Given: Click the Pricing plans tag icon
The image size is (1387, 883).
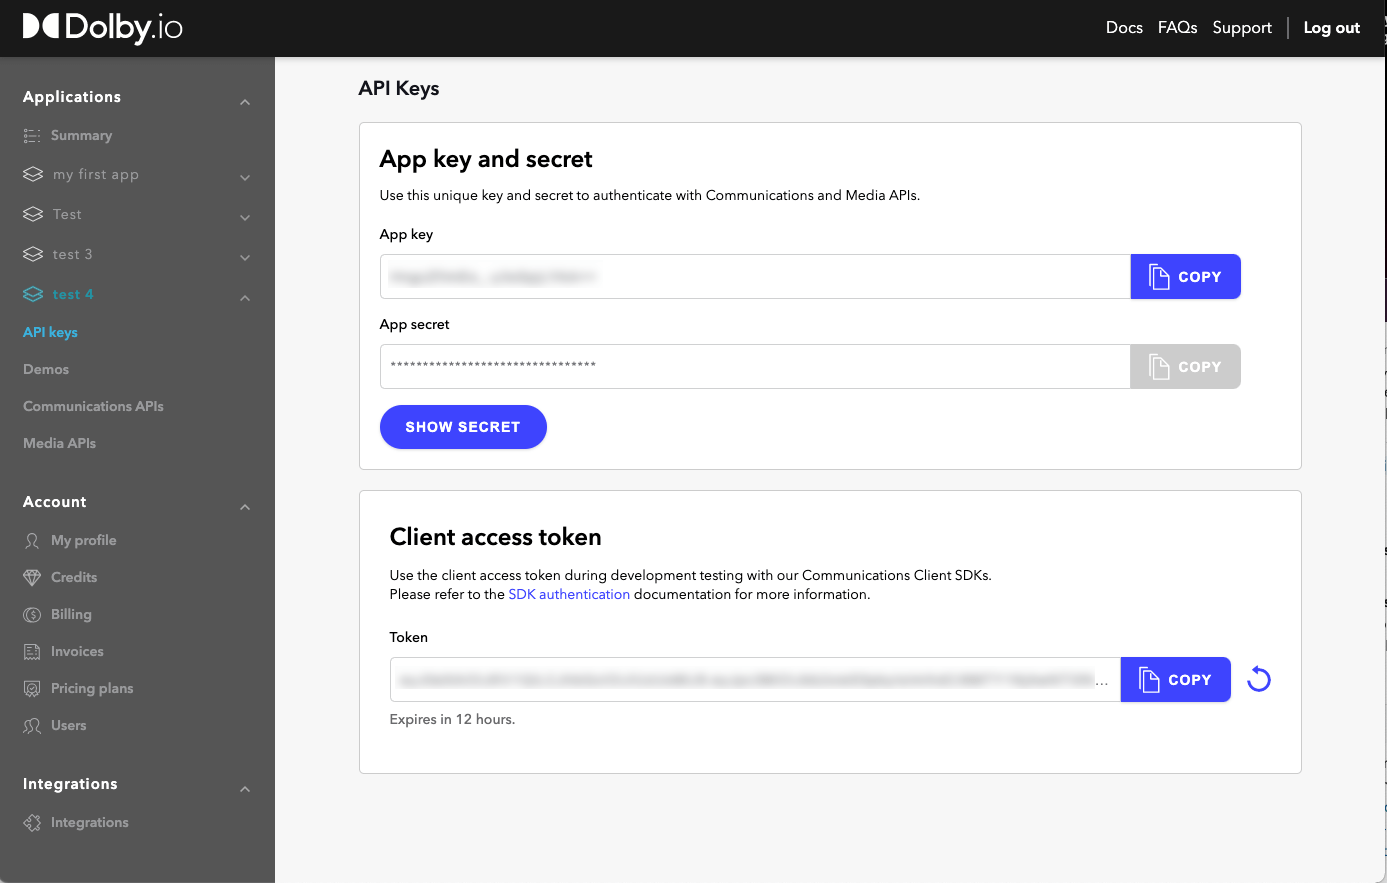Looking at the screenshot, I should tap(31, 688).
